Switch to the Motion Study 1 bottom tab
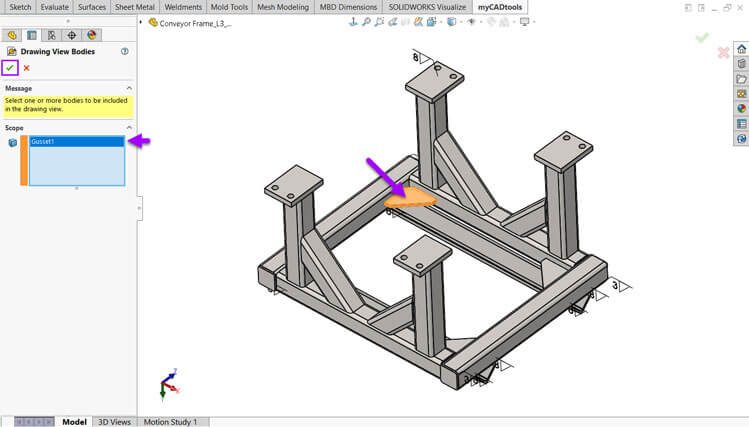The height and width of the screenshot is (427, 749). point(170,422)
